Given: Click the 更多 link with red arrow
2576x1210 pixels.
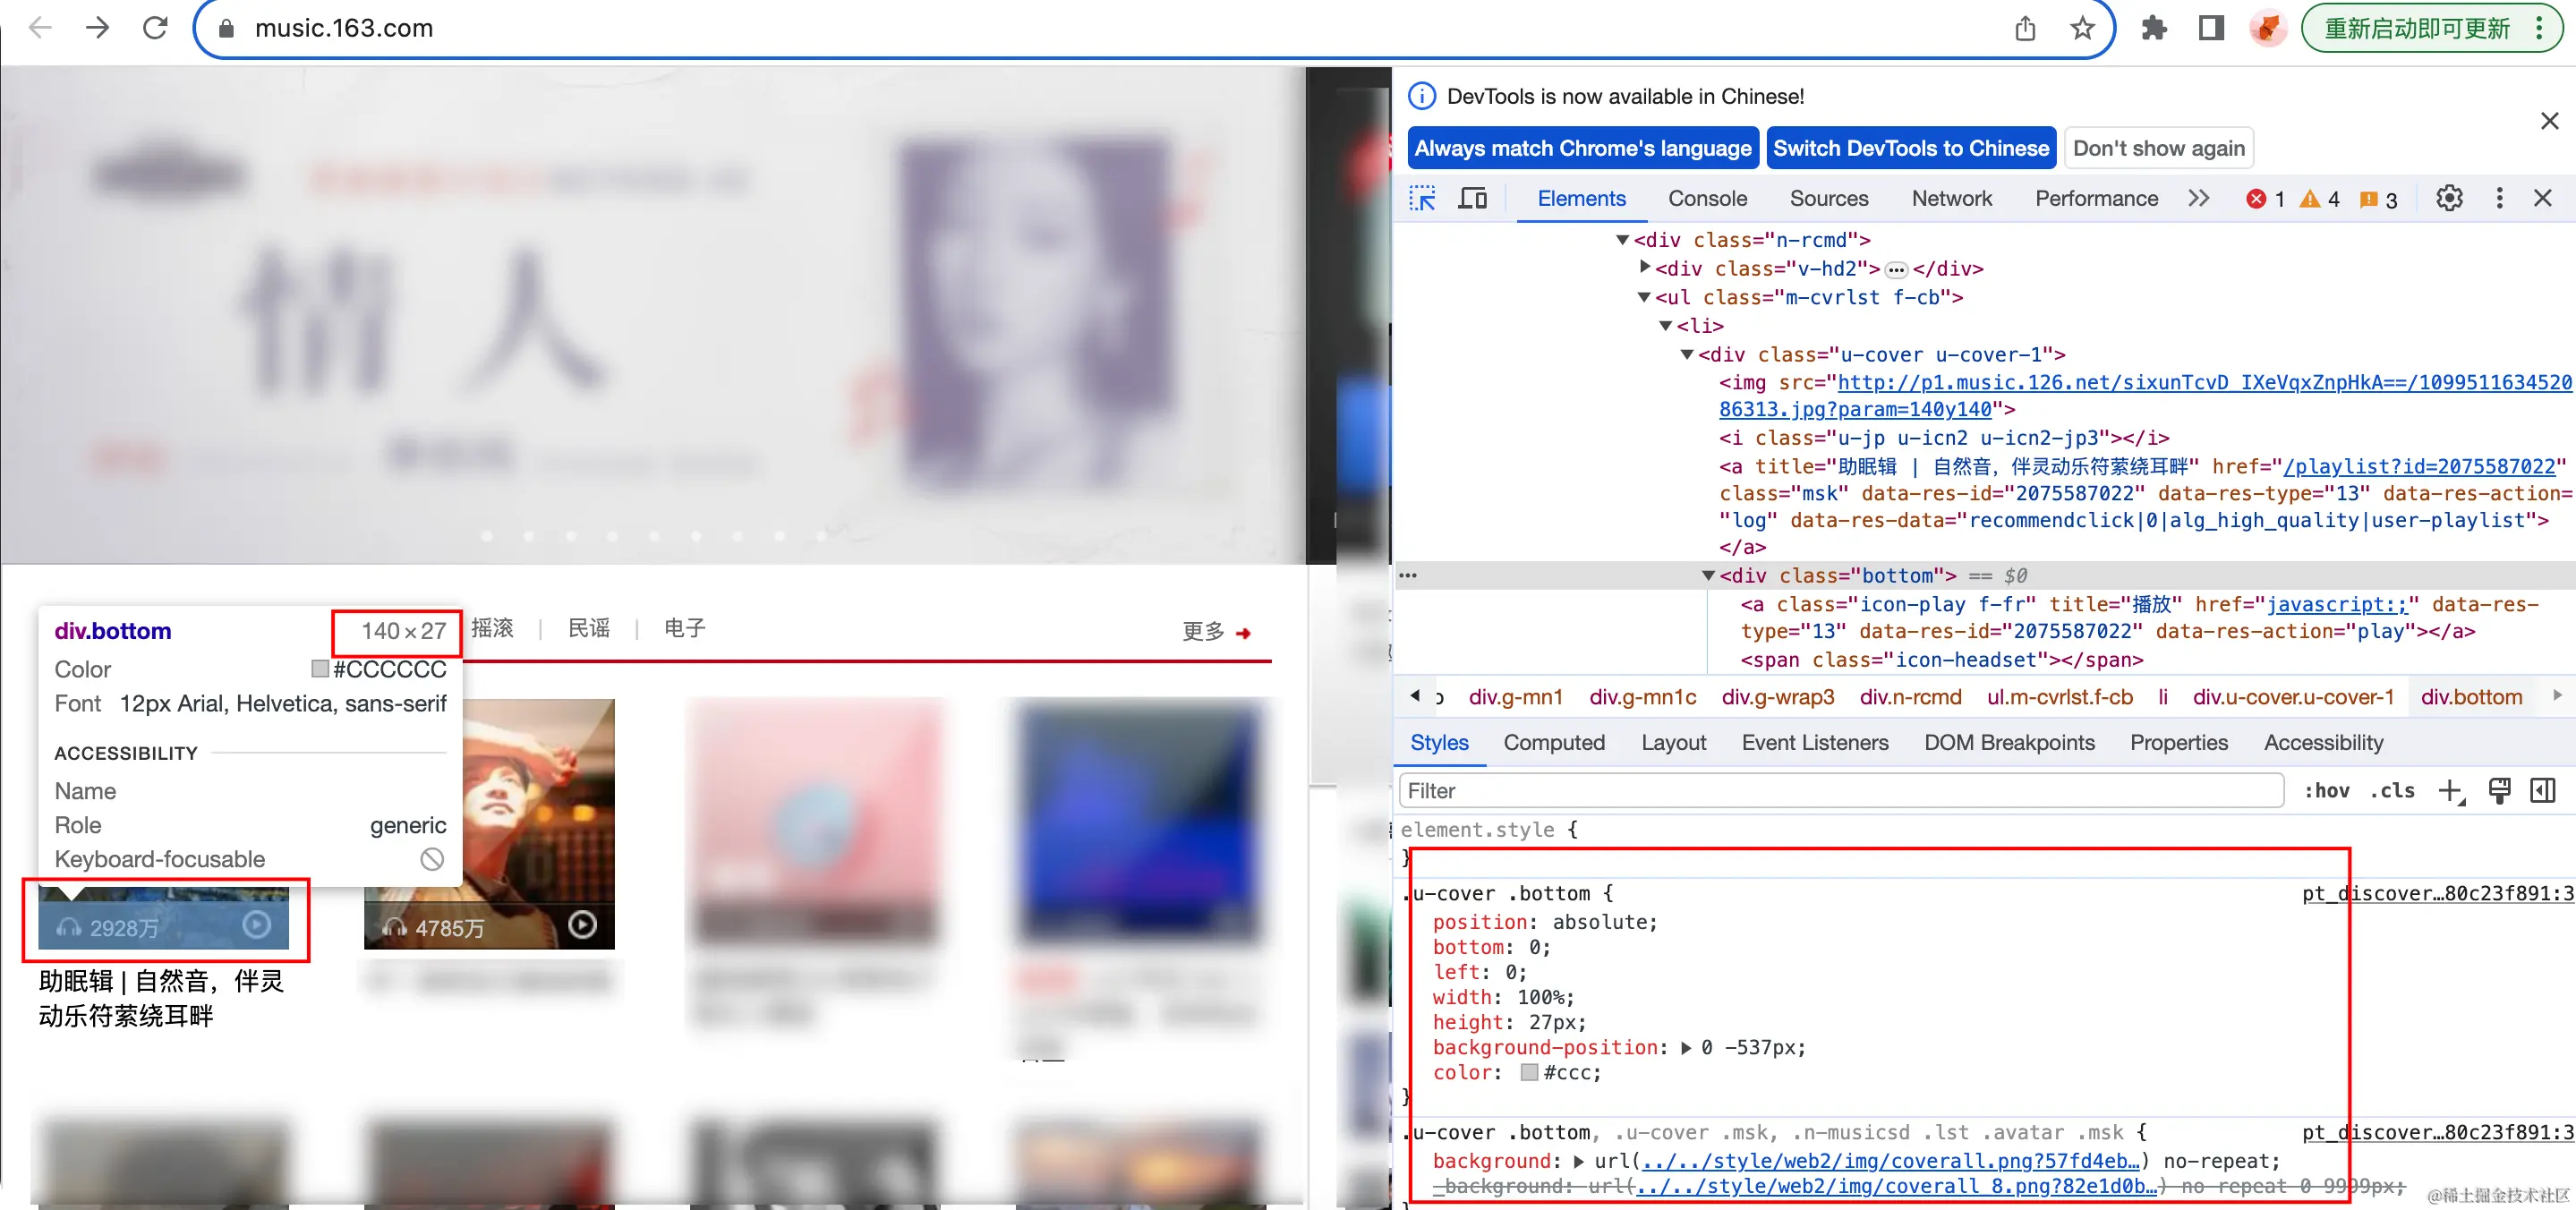Looking at the screenshot, I should (1216, 631).
